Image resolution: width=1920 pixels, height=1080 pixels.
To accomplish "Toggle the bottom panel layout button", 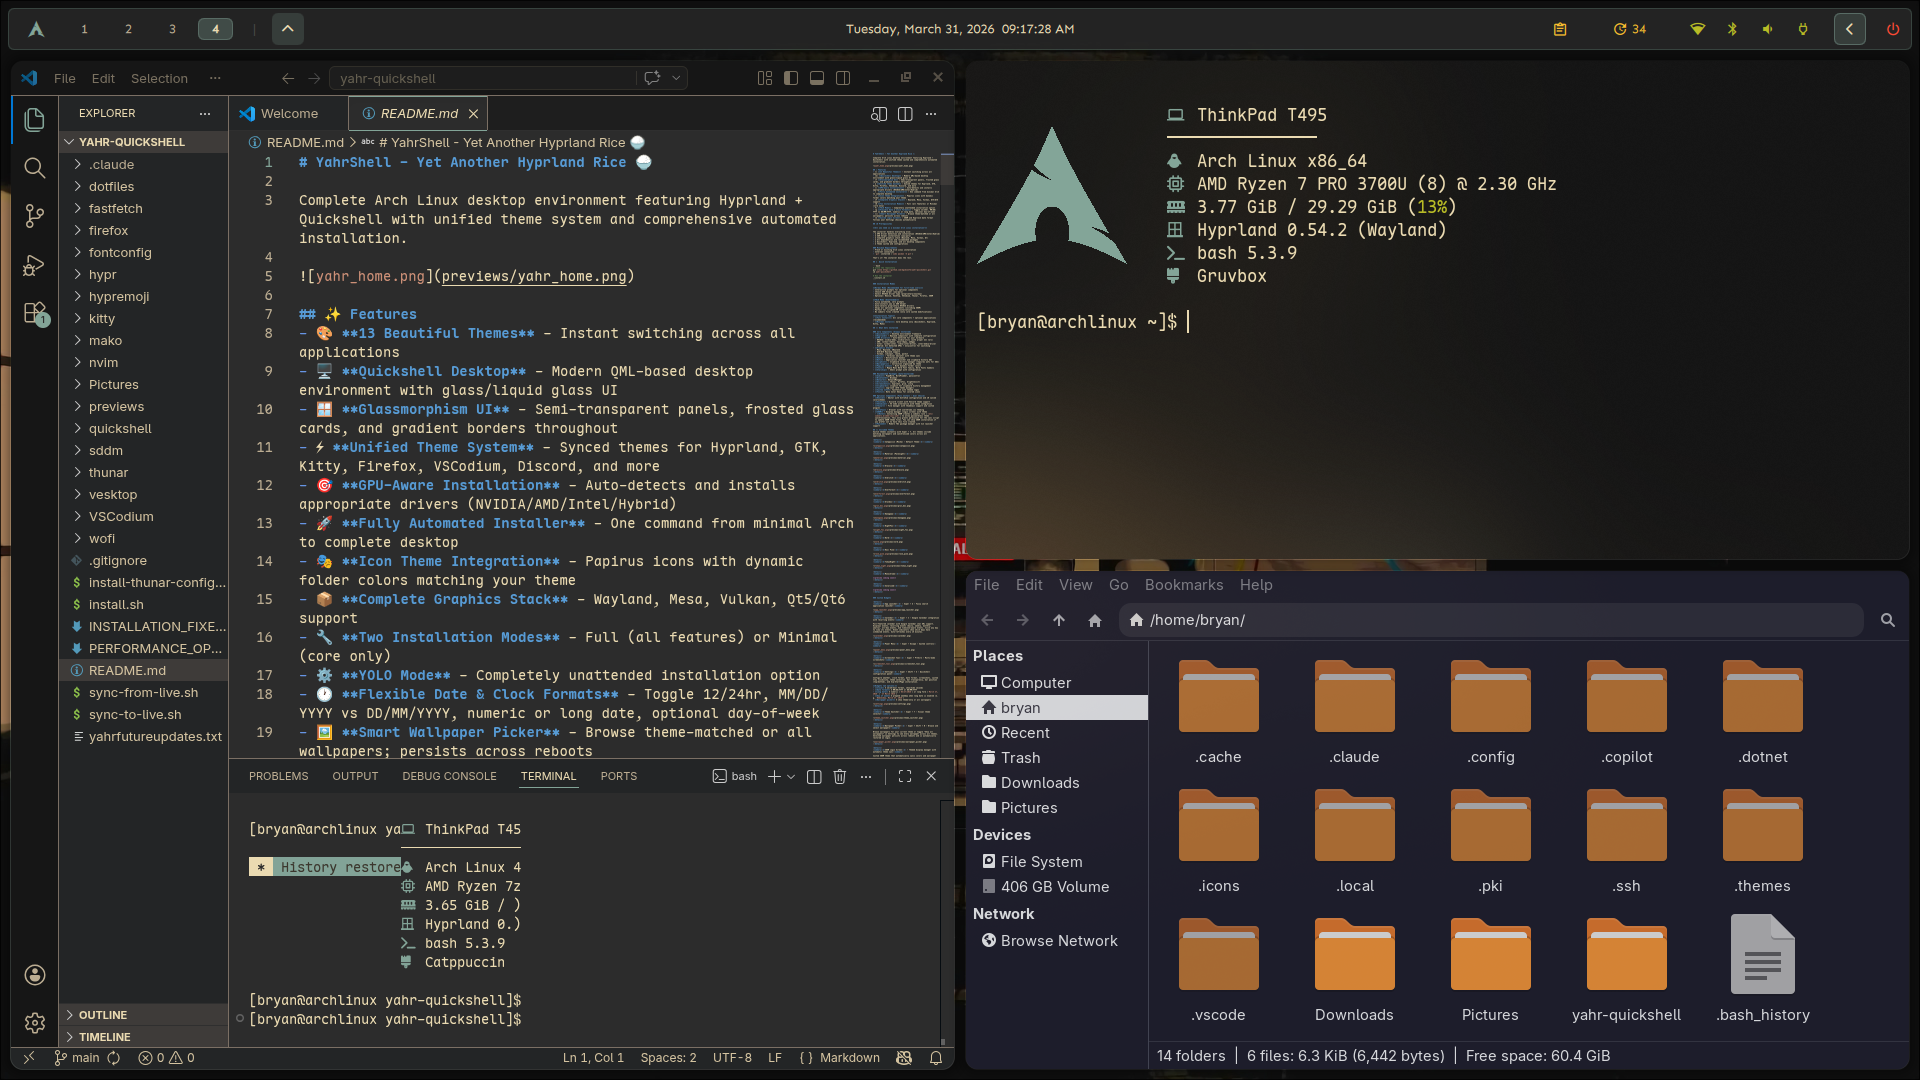I will click(817, 78).
